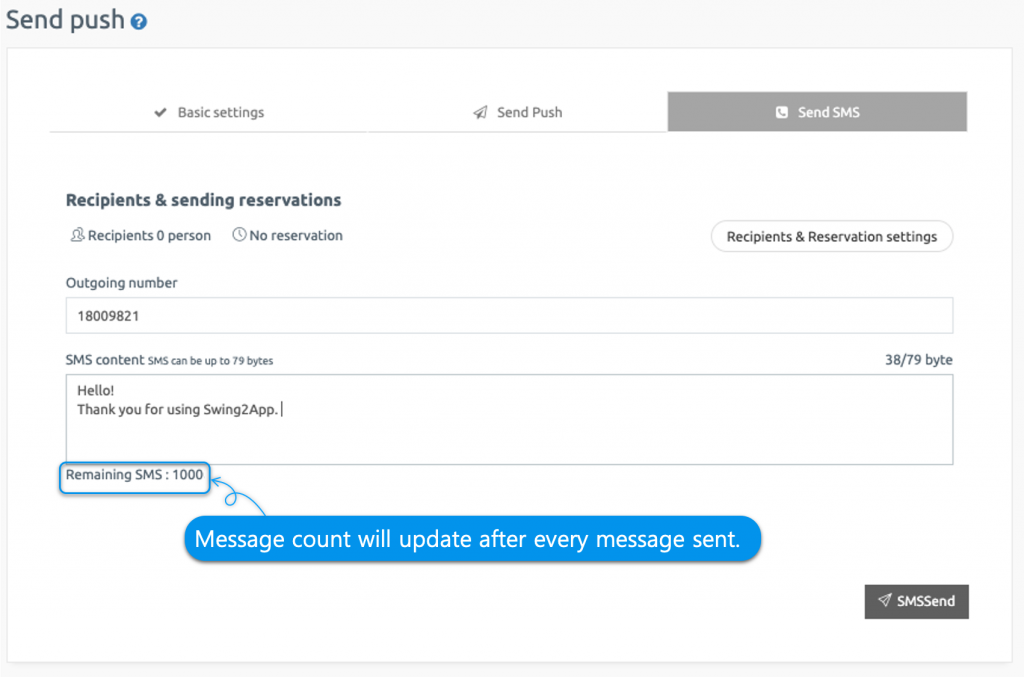This screenshot has height=677, width=1024.
Task: Click the checkmark icon on Basic settings tab
Action: [161, 112]
